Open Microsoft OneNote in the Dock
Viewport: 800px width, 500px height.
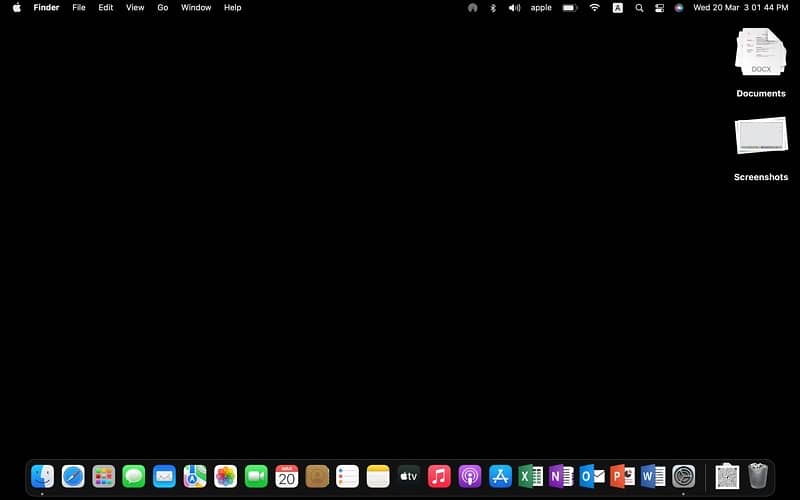pyautogui.click(x=561, y=476)
